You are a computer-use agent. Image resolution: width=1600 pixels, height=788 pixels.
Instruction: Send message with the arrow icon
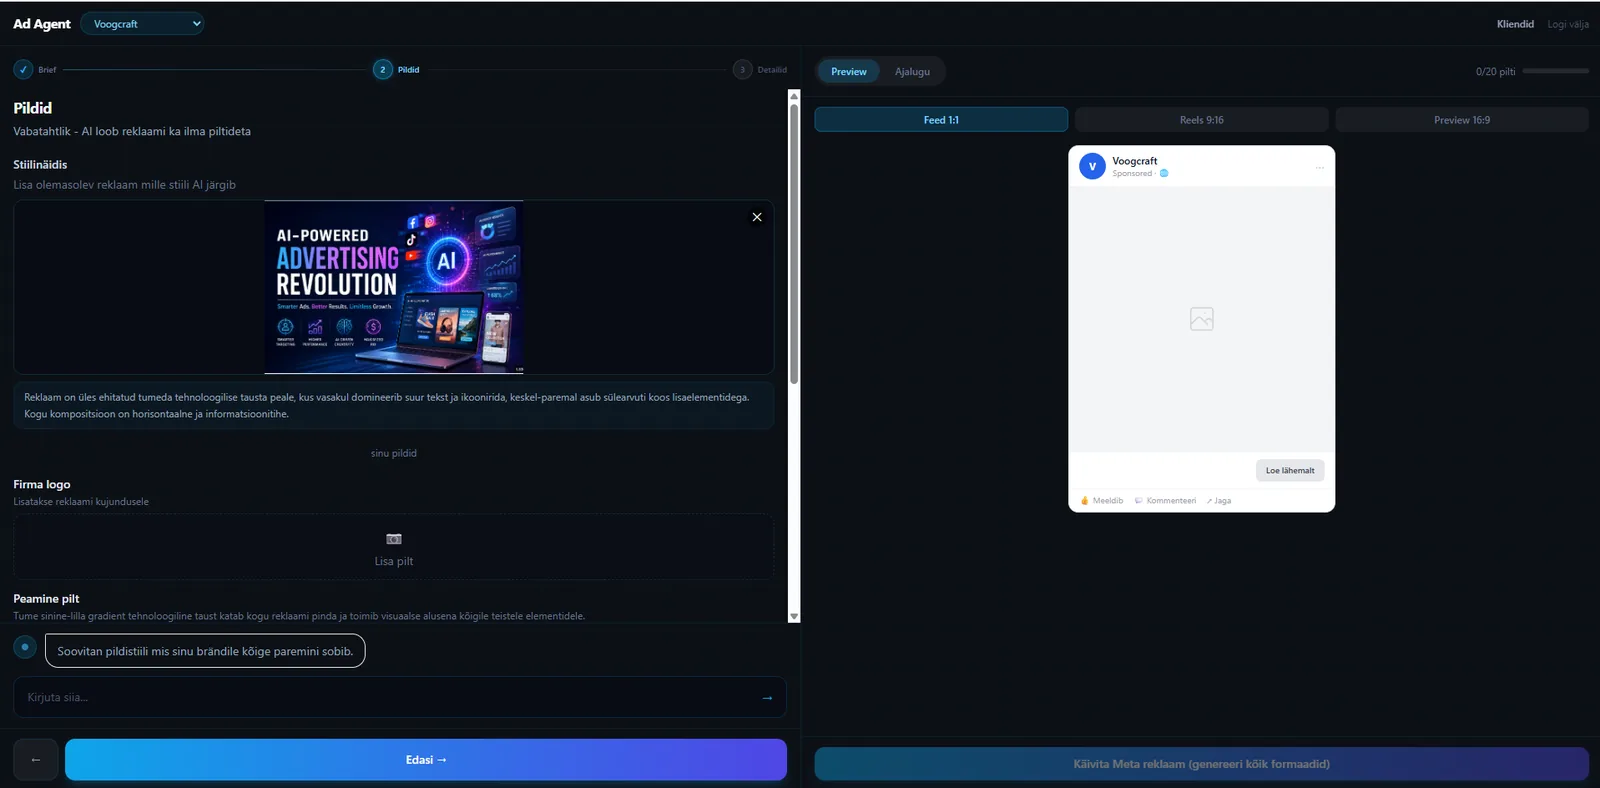click(x=767, y=698)
